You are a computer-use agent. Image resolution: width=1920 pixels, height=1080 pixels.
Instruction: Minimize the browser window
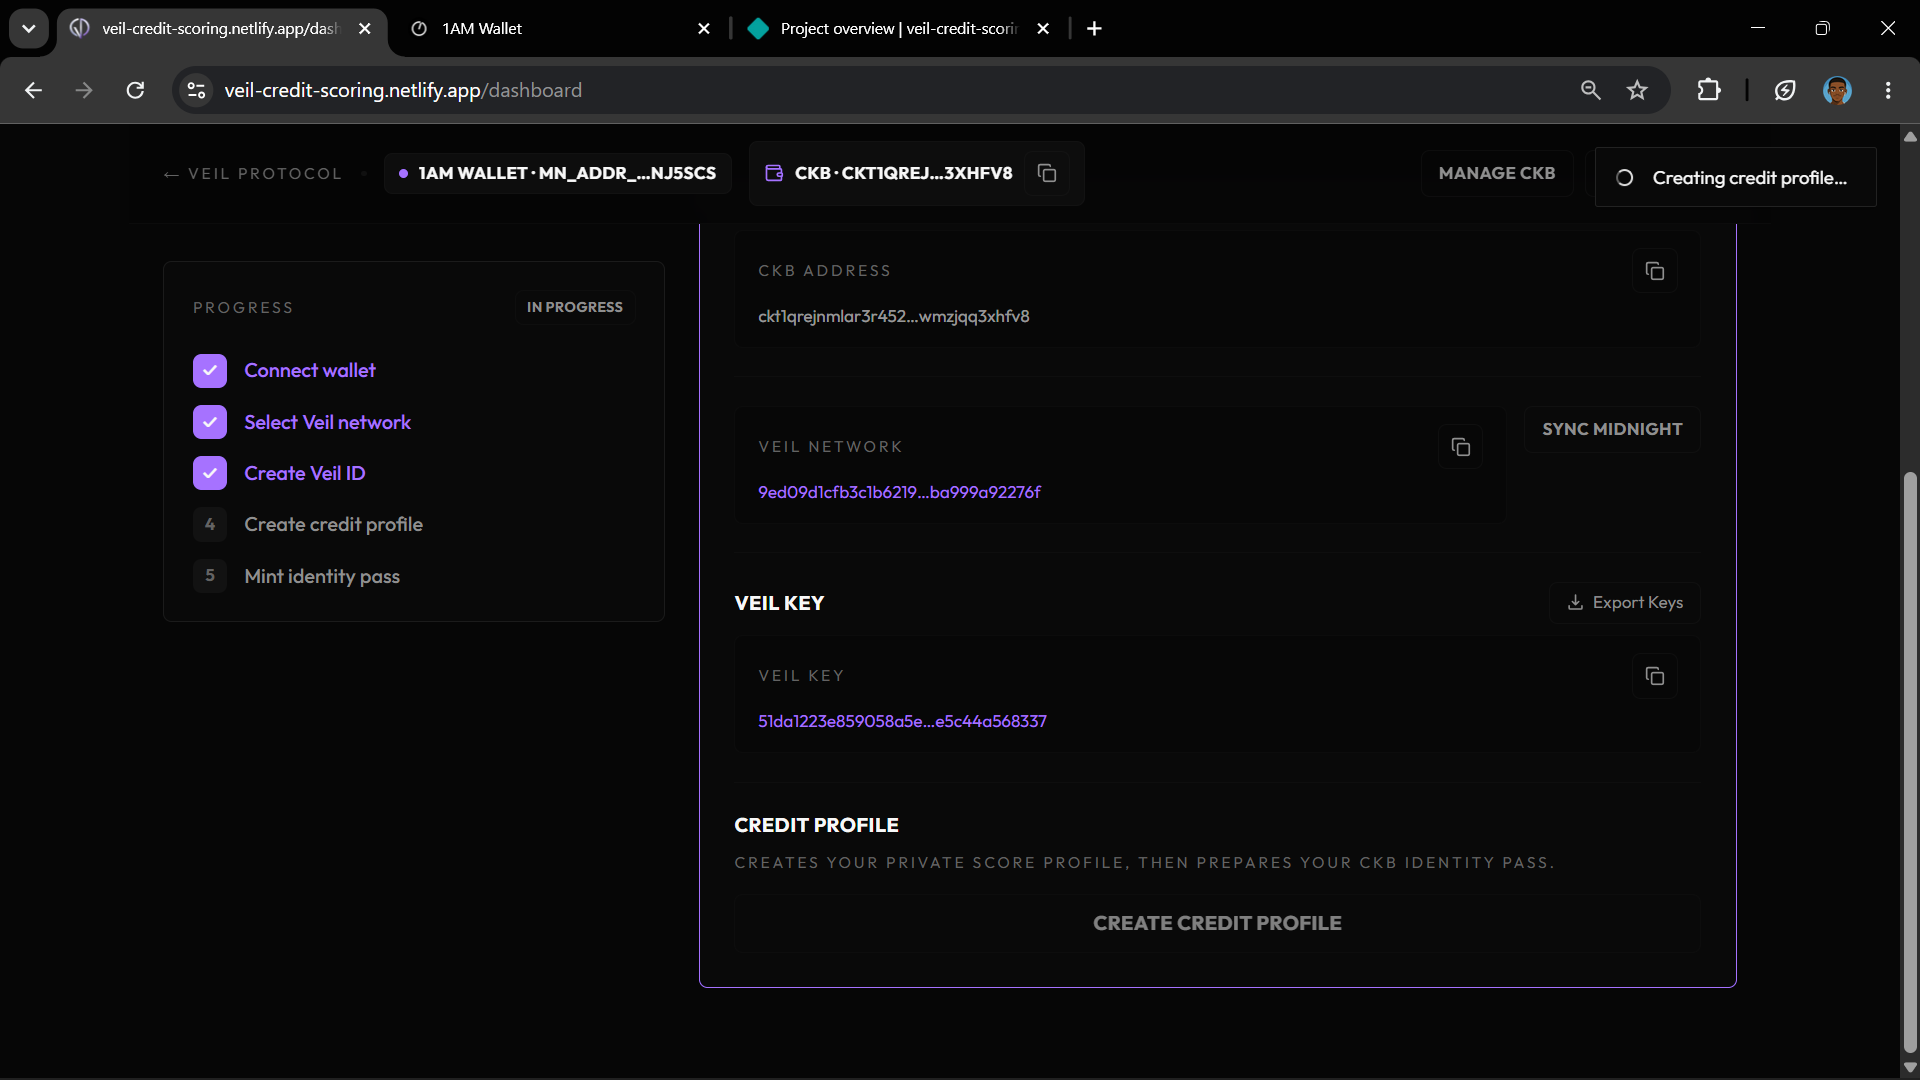tap(1758, 28)
